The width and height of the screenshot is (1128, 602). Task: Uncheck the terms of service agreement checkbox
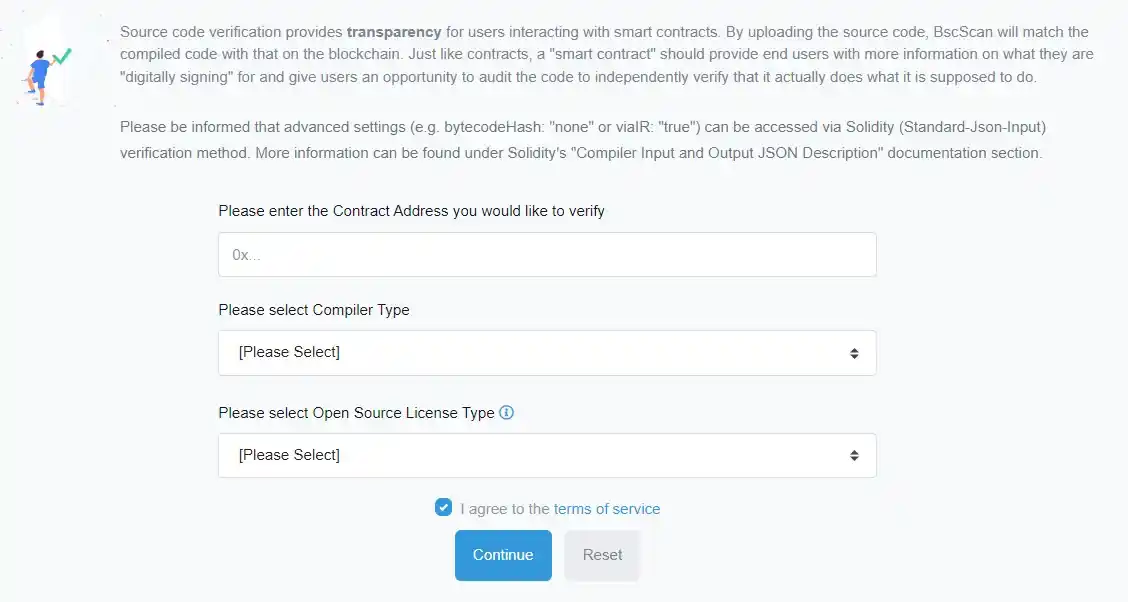(x=443, y=508)
